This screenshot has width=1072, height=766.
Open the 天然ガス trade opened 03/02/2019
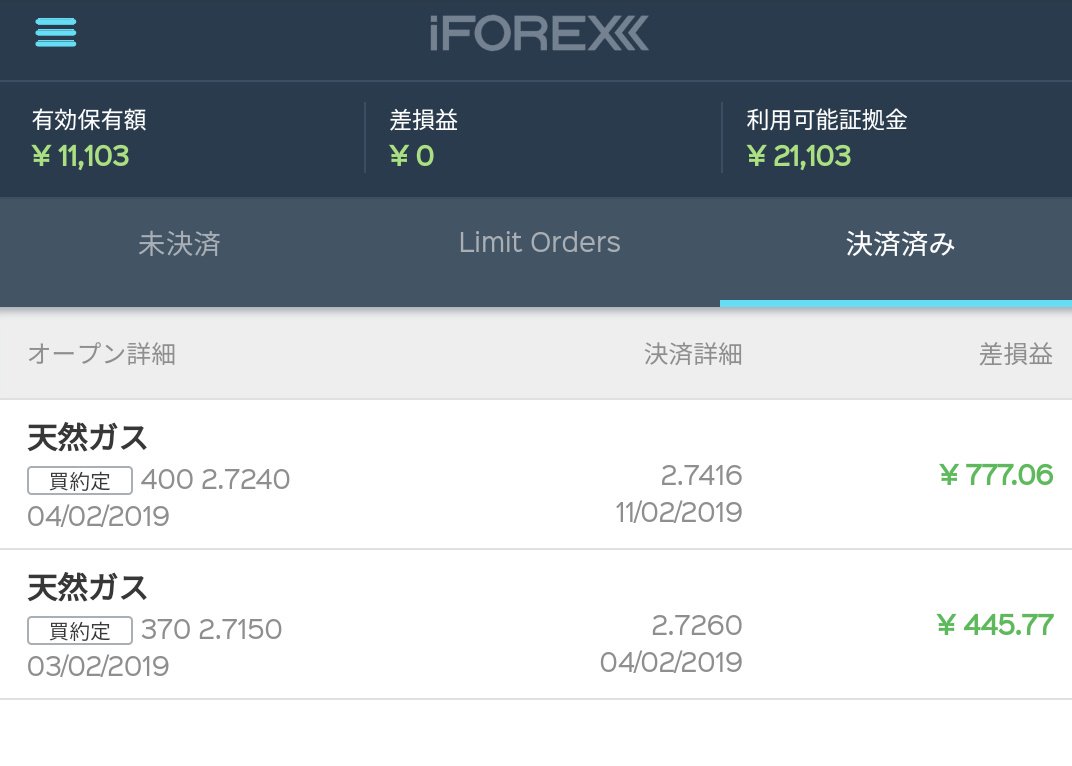click(x=88, y=587)
